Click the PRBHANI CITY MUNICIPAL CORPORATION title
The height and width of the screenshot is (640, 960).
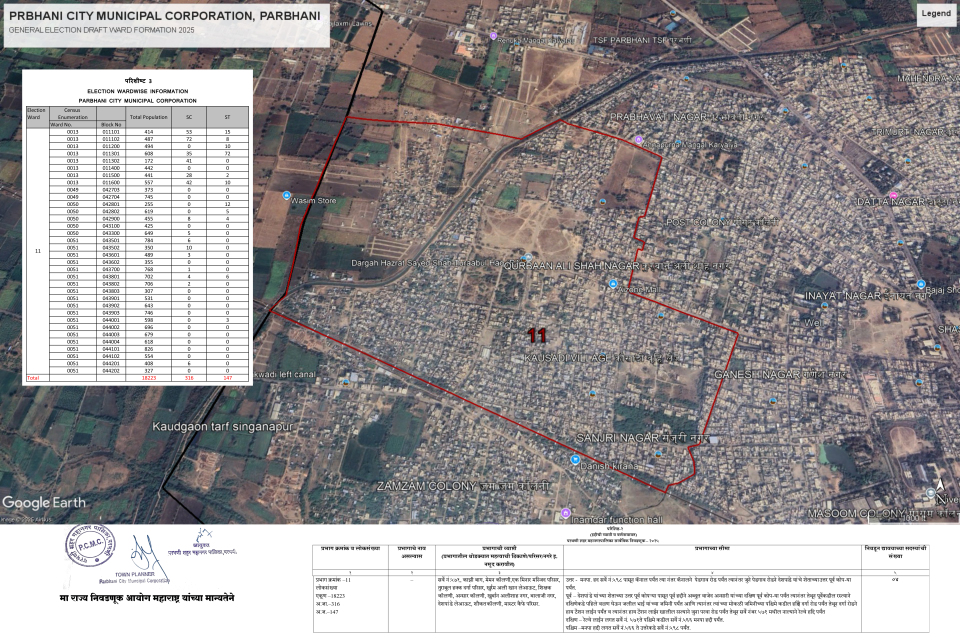pos(165,16)
